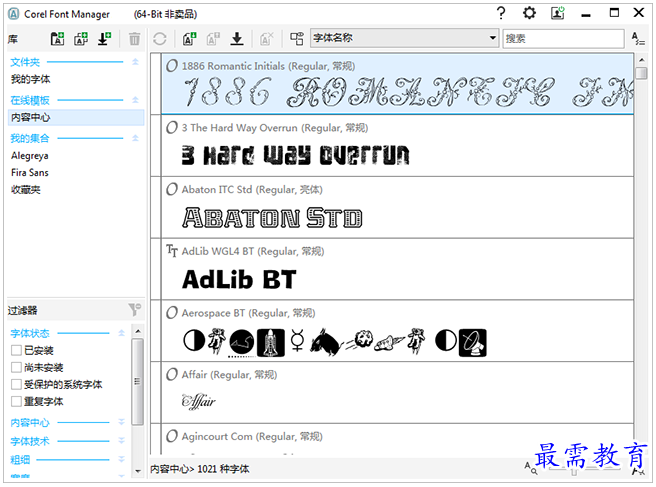
Task: Select the AdLib BT font preview
Action: 239,279
